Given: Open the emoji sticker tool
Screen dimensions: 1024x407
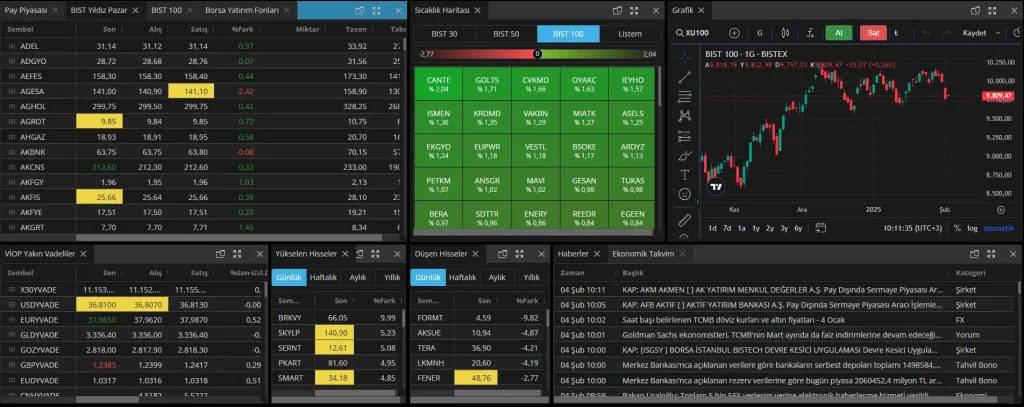Looking at the screenshot, I should pos(684,194).
